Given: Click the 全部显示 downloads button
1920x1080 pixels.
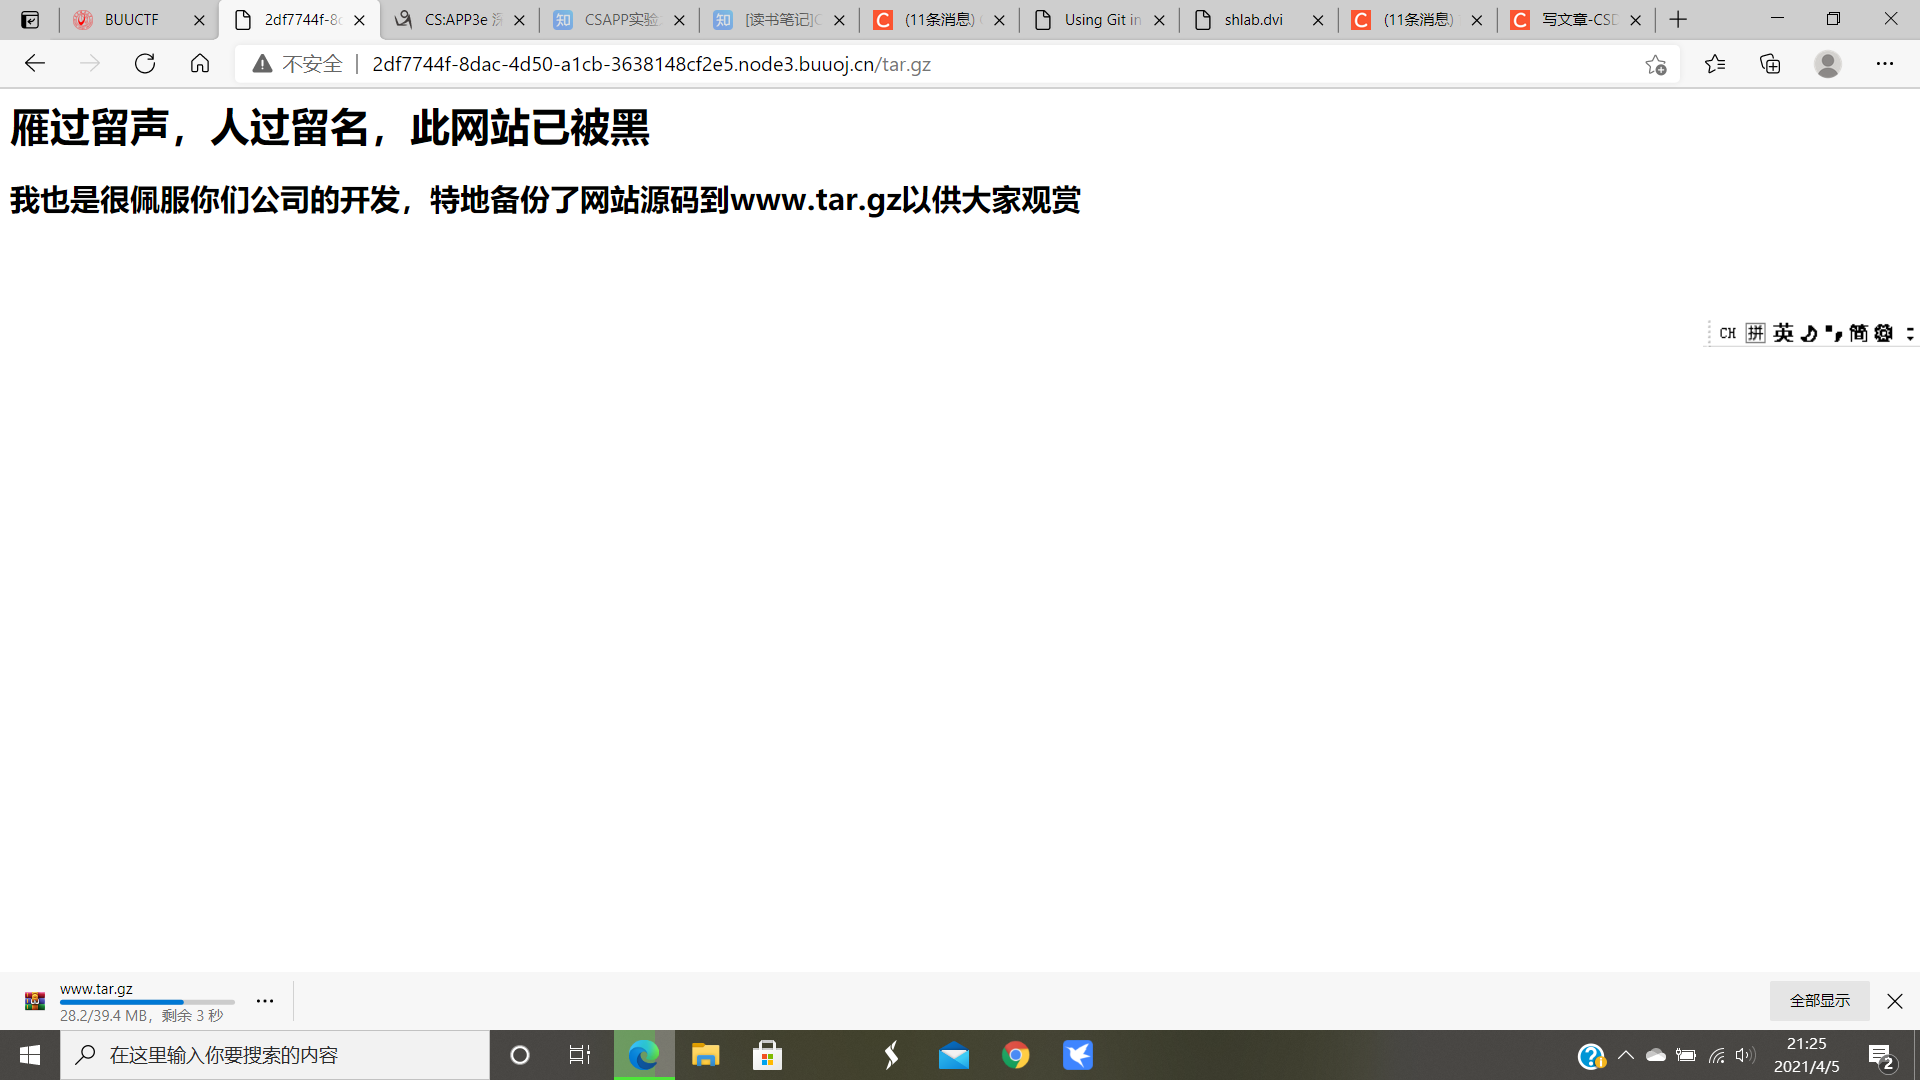Looking at the screenshot, I should coord(1819,1000).
